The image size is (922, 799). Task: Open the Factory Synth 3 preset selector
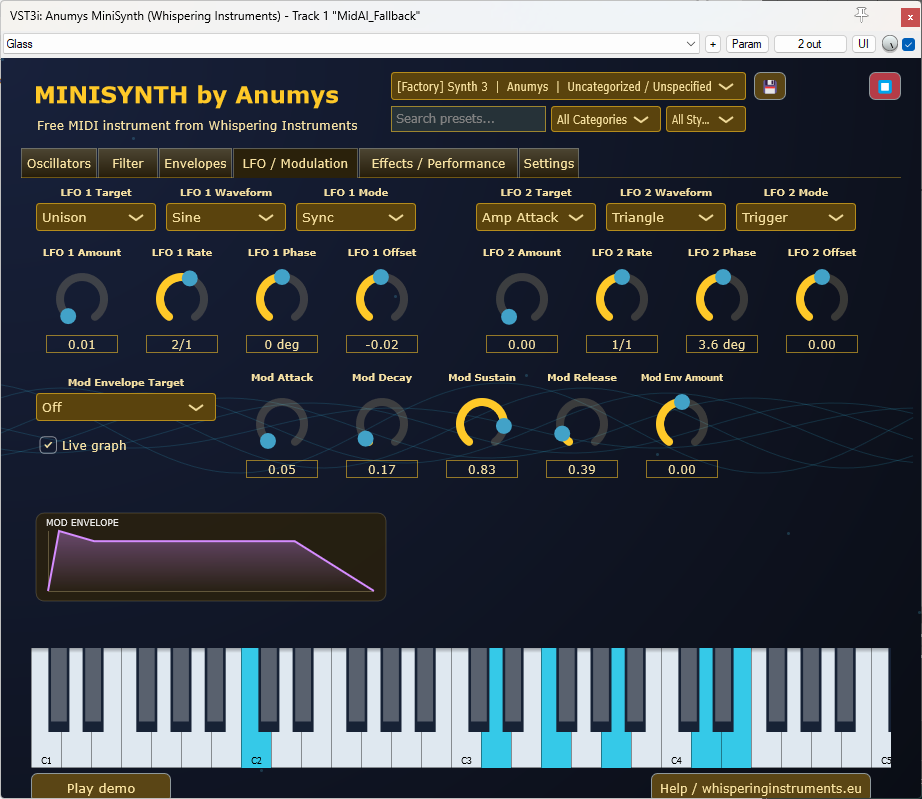pos(568,86)
